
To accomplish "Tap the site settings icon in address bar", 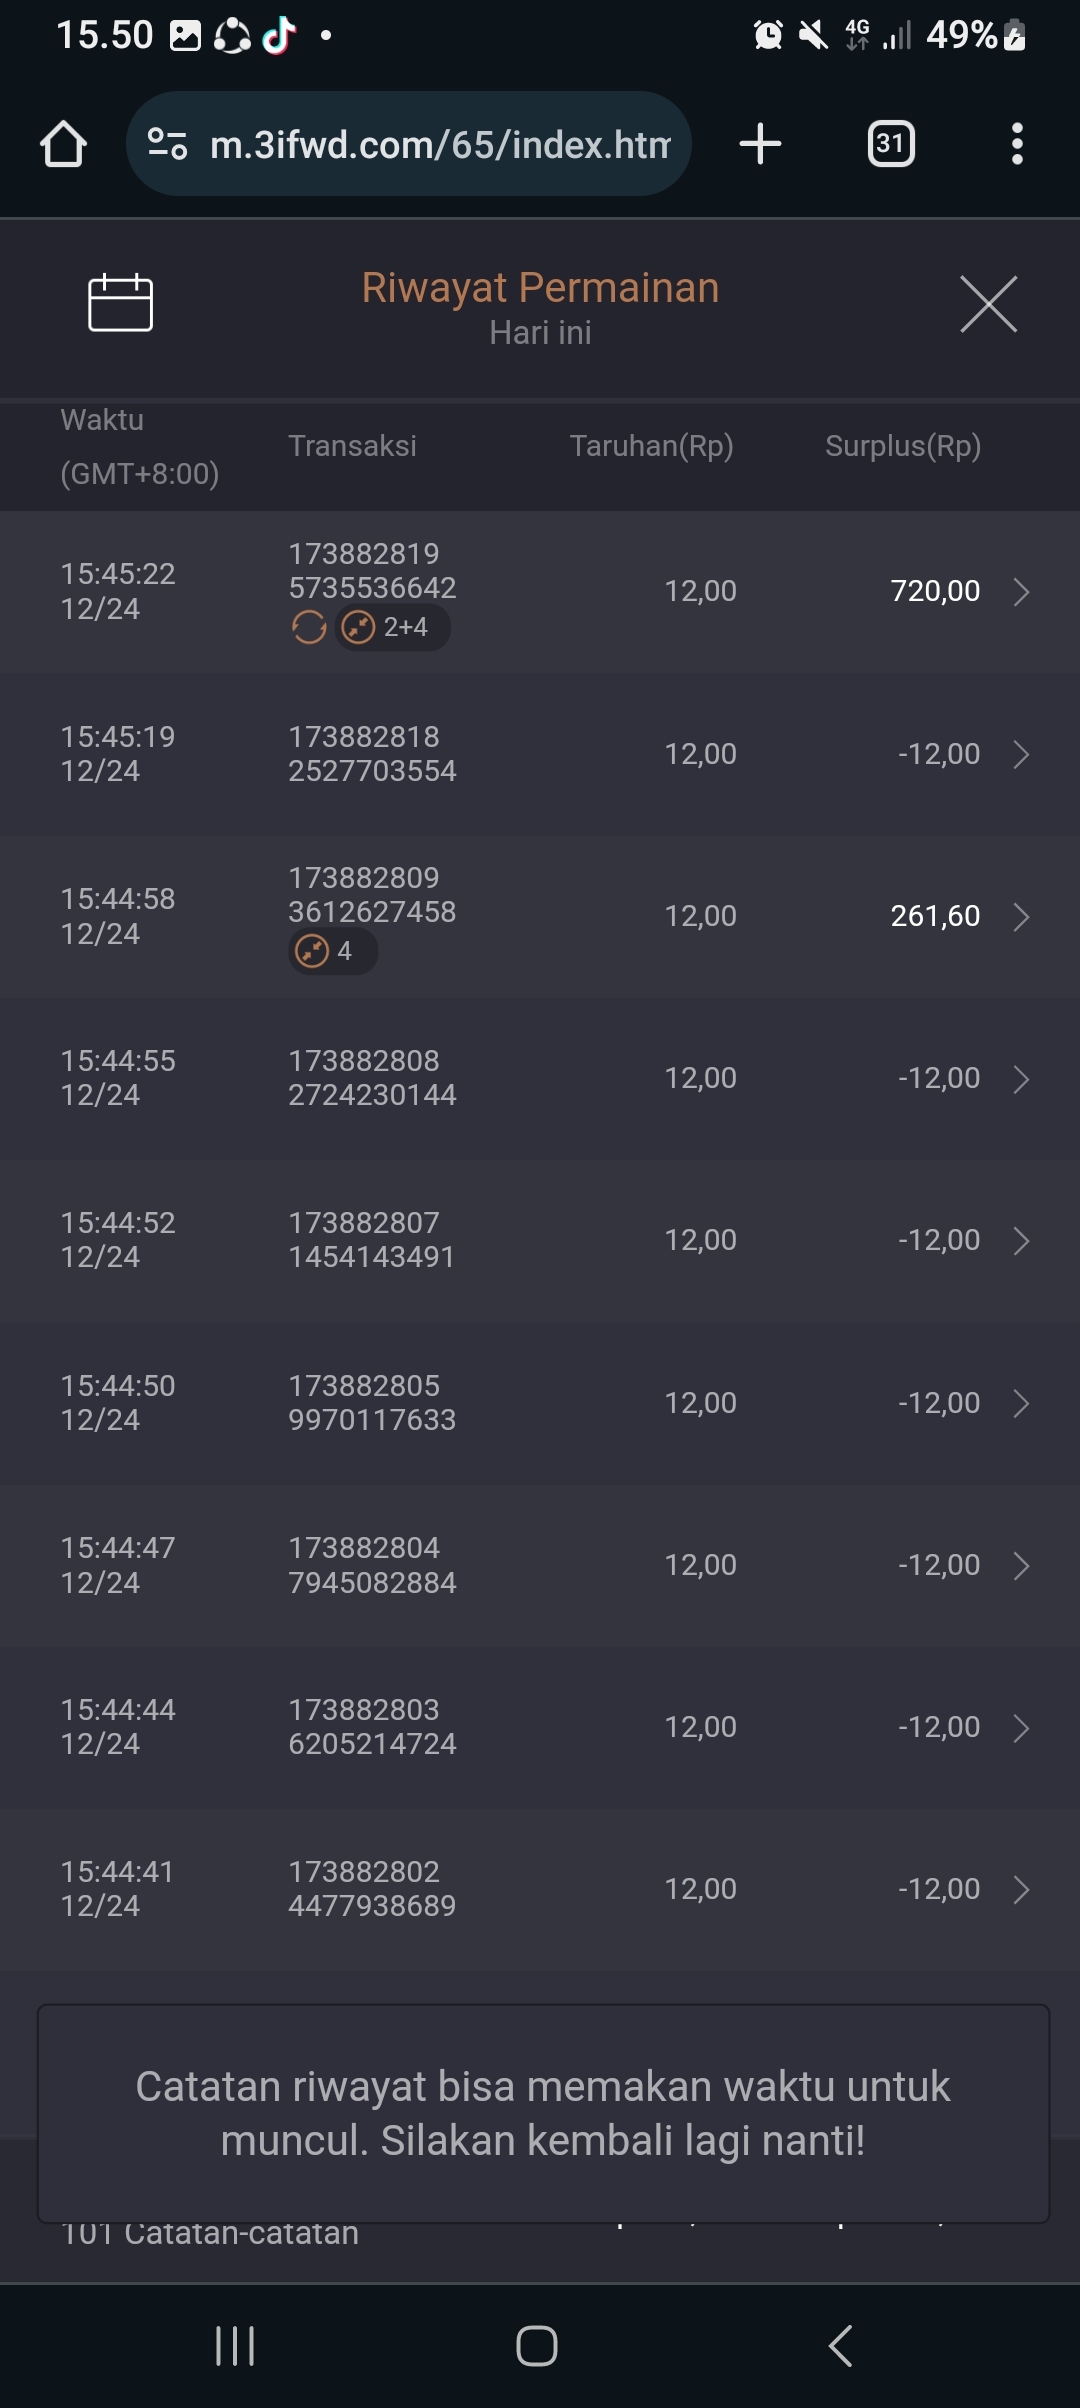I will (x=167, y=144).
